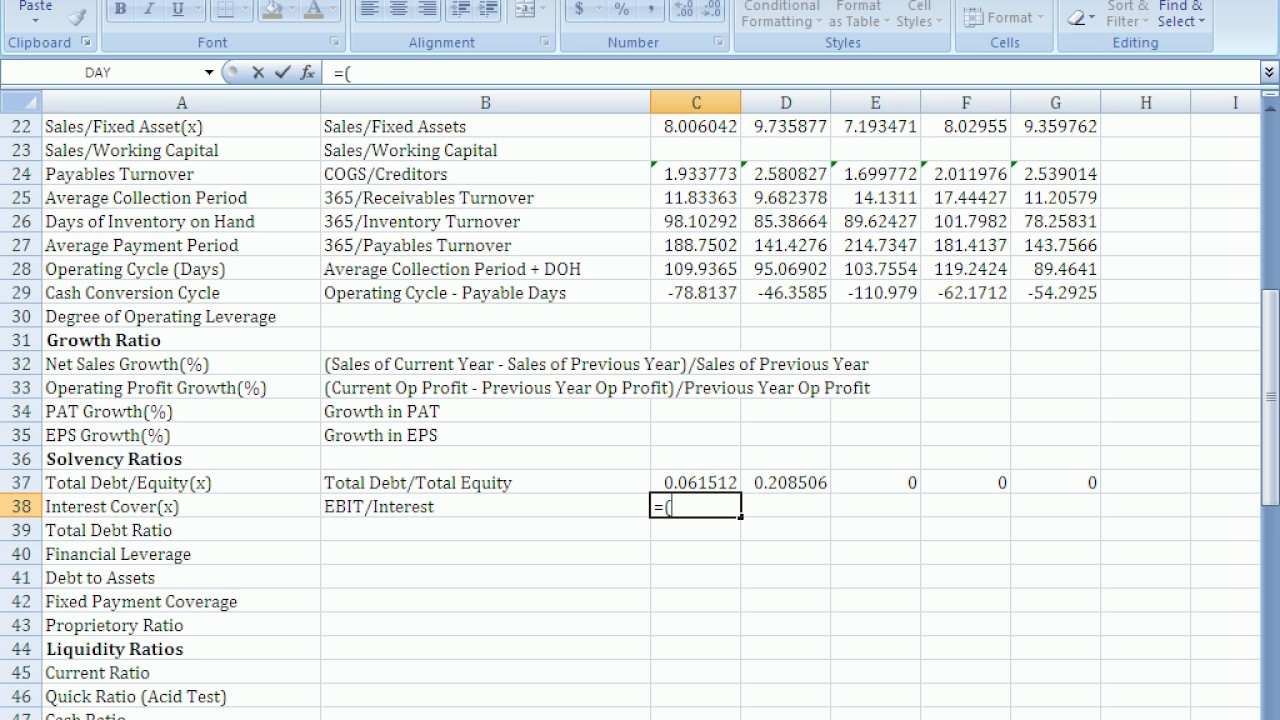Image resolution: width=1280 pixels, height=720 pixels.
Task: Select column H header
Action: tap(1145, 102)
